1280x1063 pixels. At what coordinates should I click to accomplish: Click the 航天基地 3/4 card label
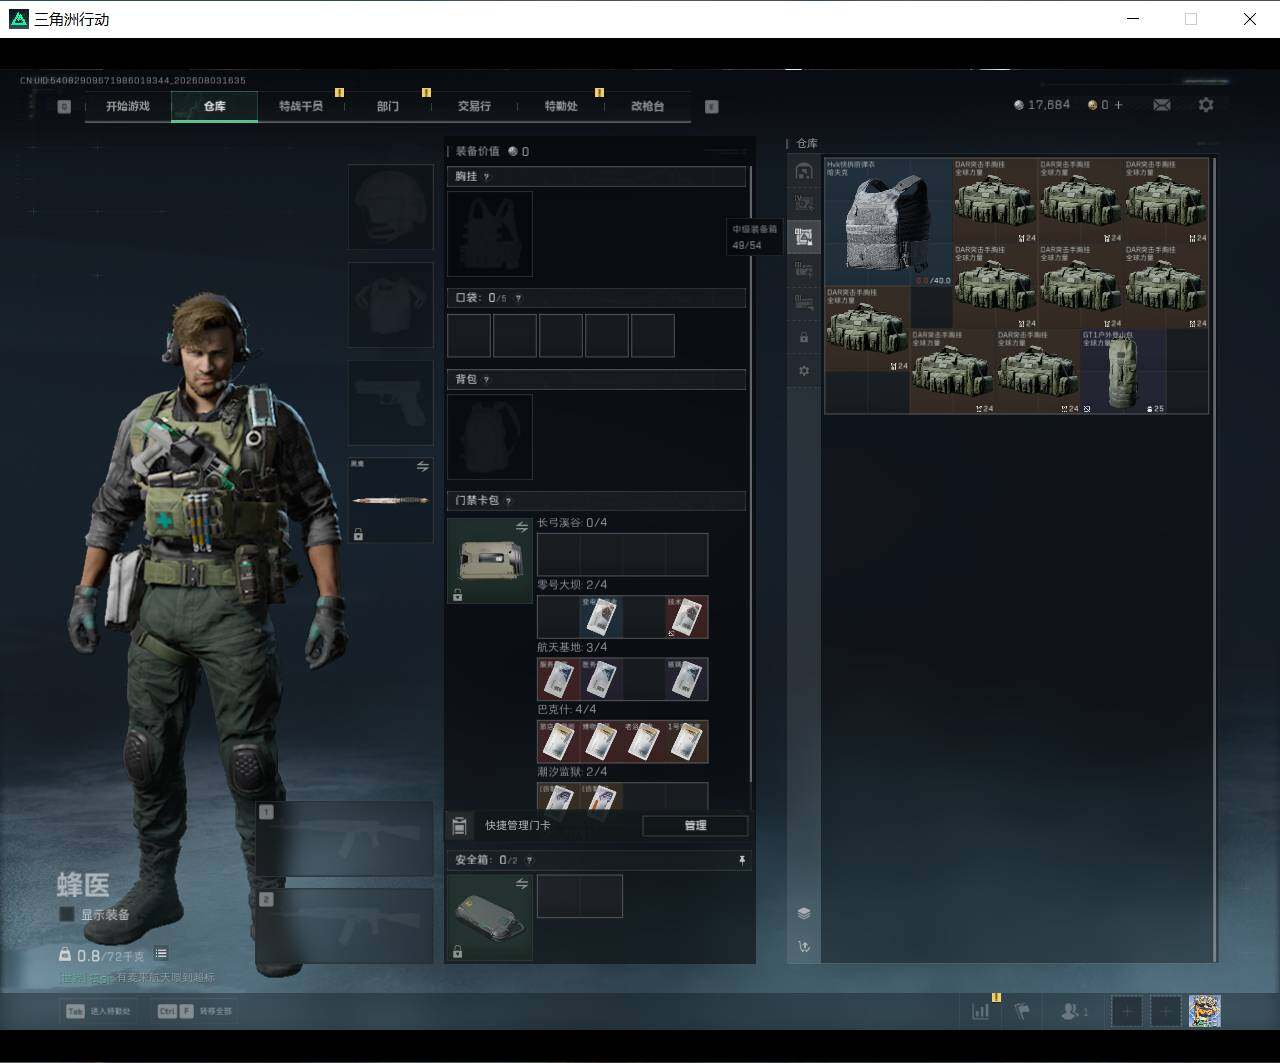click(x=572, y=648)
